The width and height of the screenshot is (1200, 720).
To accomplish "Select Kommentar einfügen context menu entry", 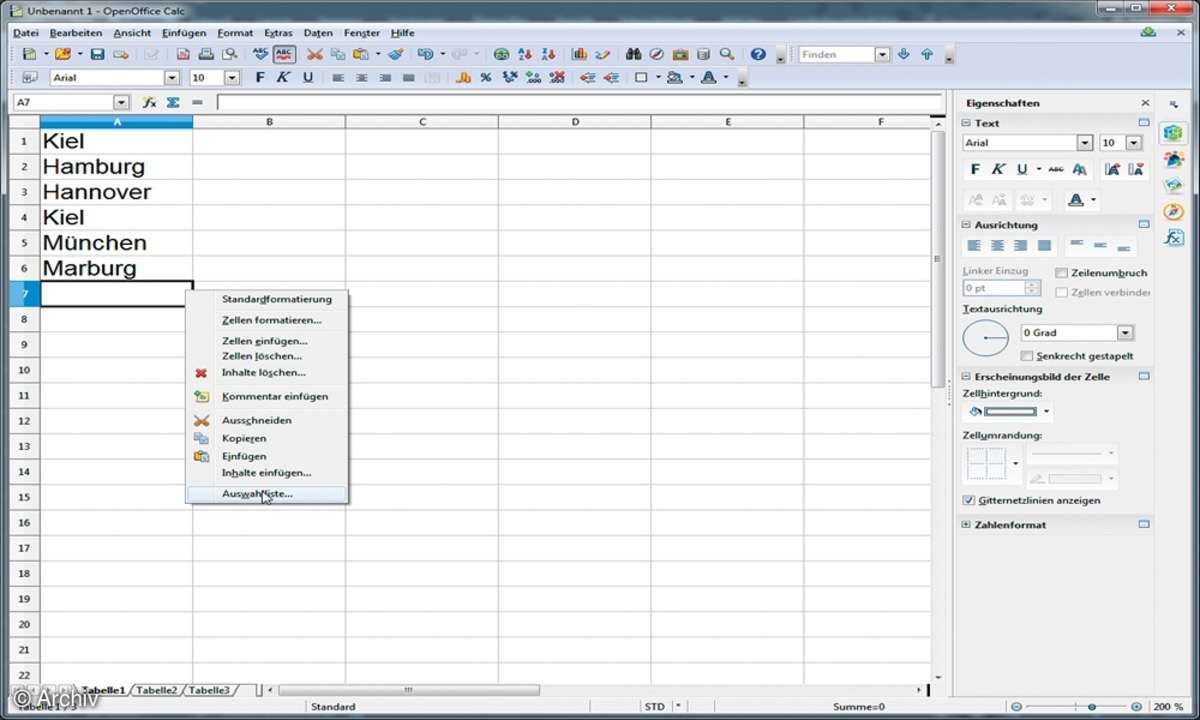I will pyautogui.click(x=267, y=396).
